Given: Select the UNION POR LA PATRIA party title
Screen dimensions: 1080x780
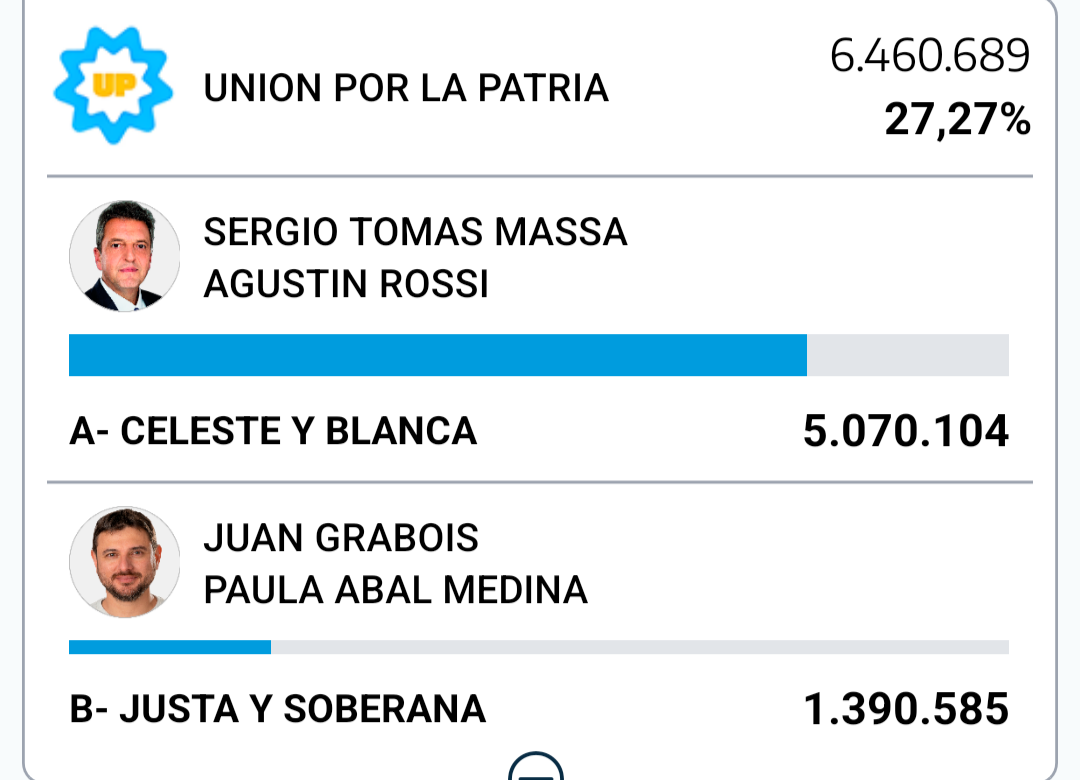Looking at the screenshot, I should pos(406,88).
